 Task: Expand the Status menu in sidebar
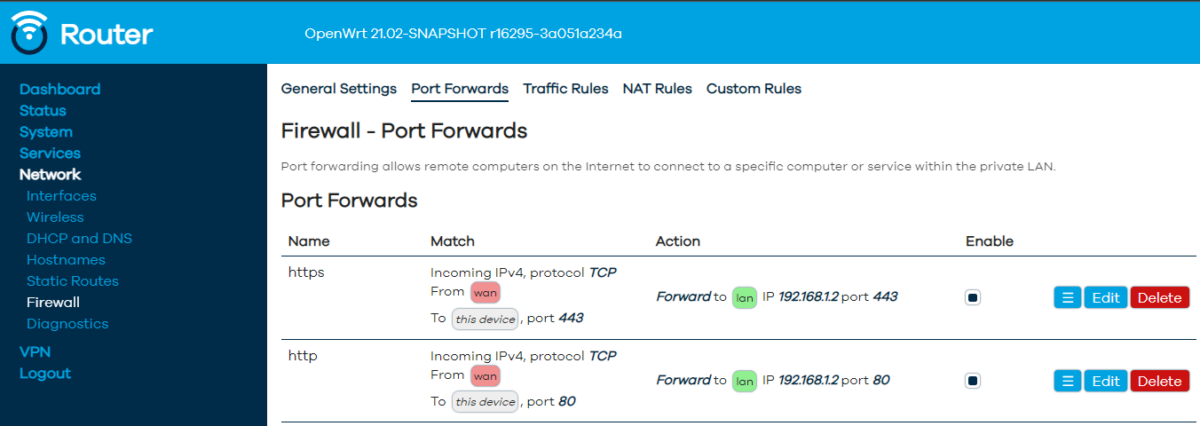(x=43, y=110)
